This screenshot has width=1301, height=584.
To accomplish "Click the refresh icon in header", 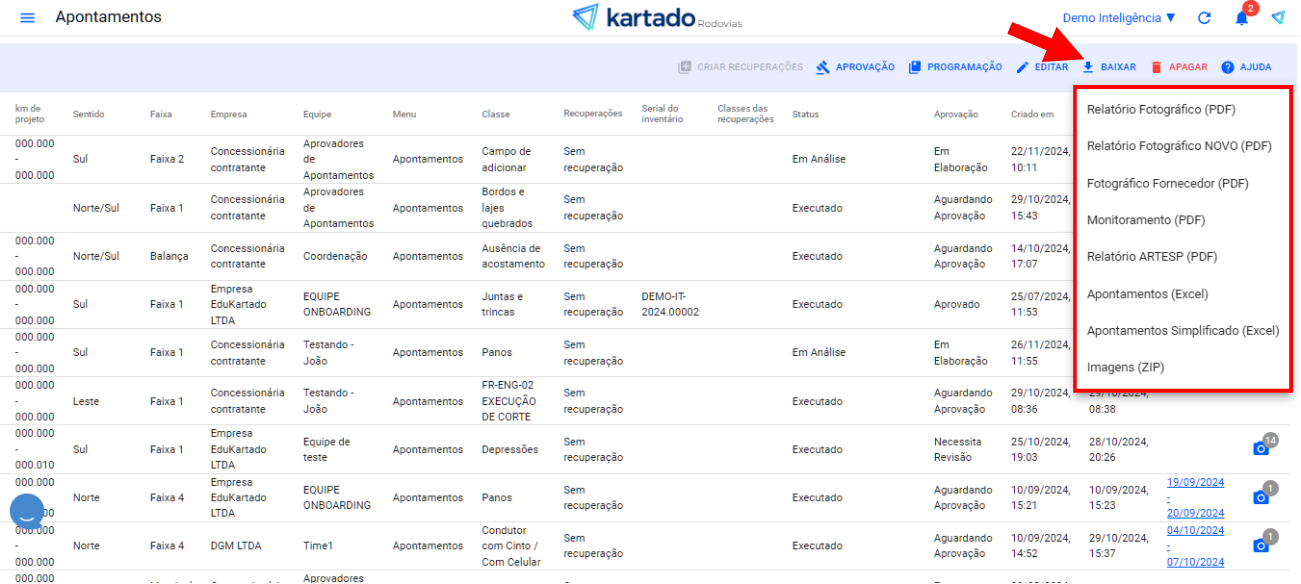I will coord(1204,18).
